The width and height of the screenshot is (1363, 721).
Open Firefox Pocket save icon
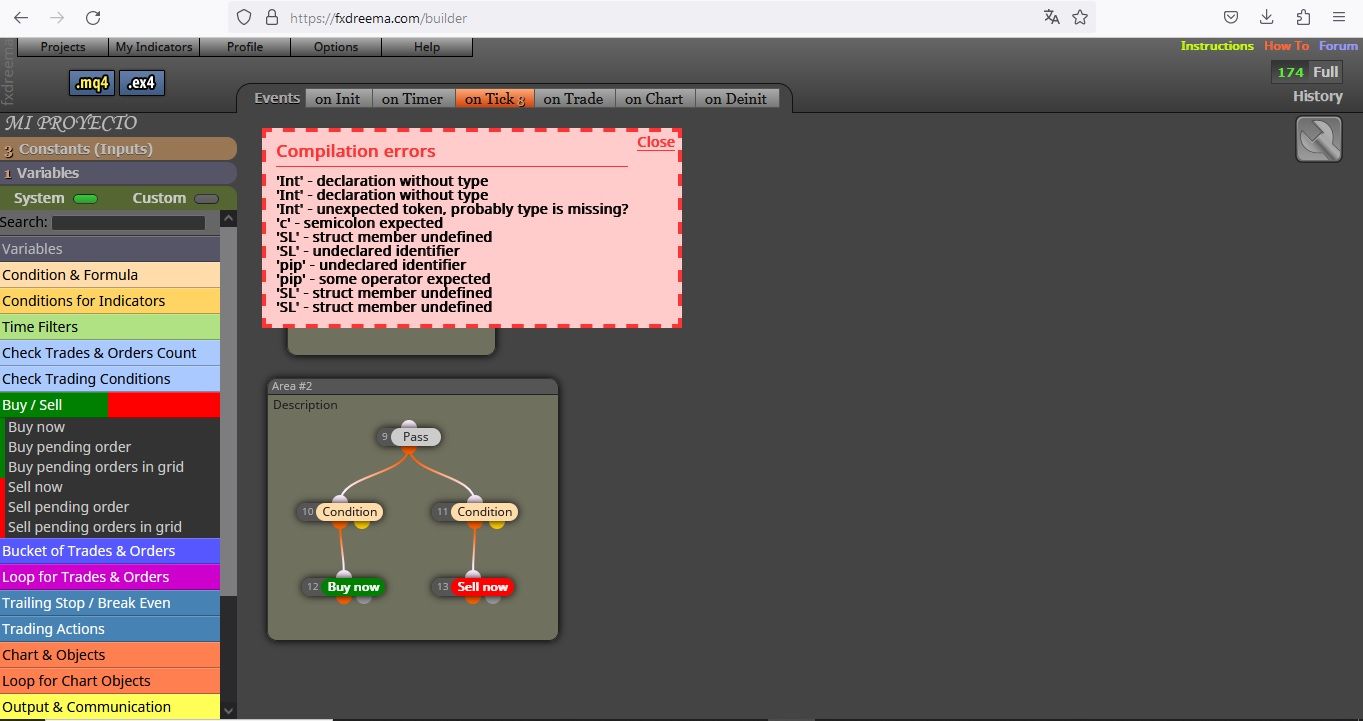coord(1231,17)
